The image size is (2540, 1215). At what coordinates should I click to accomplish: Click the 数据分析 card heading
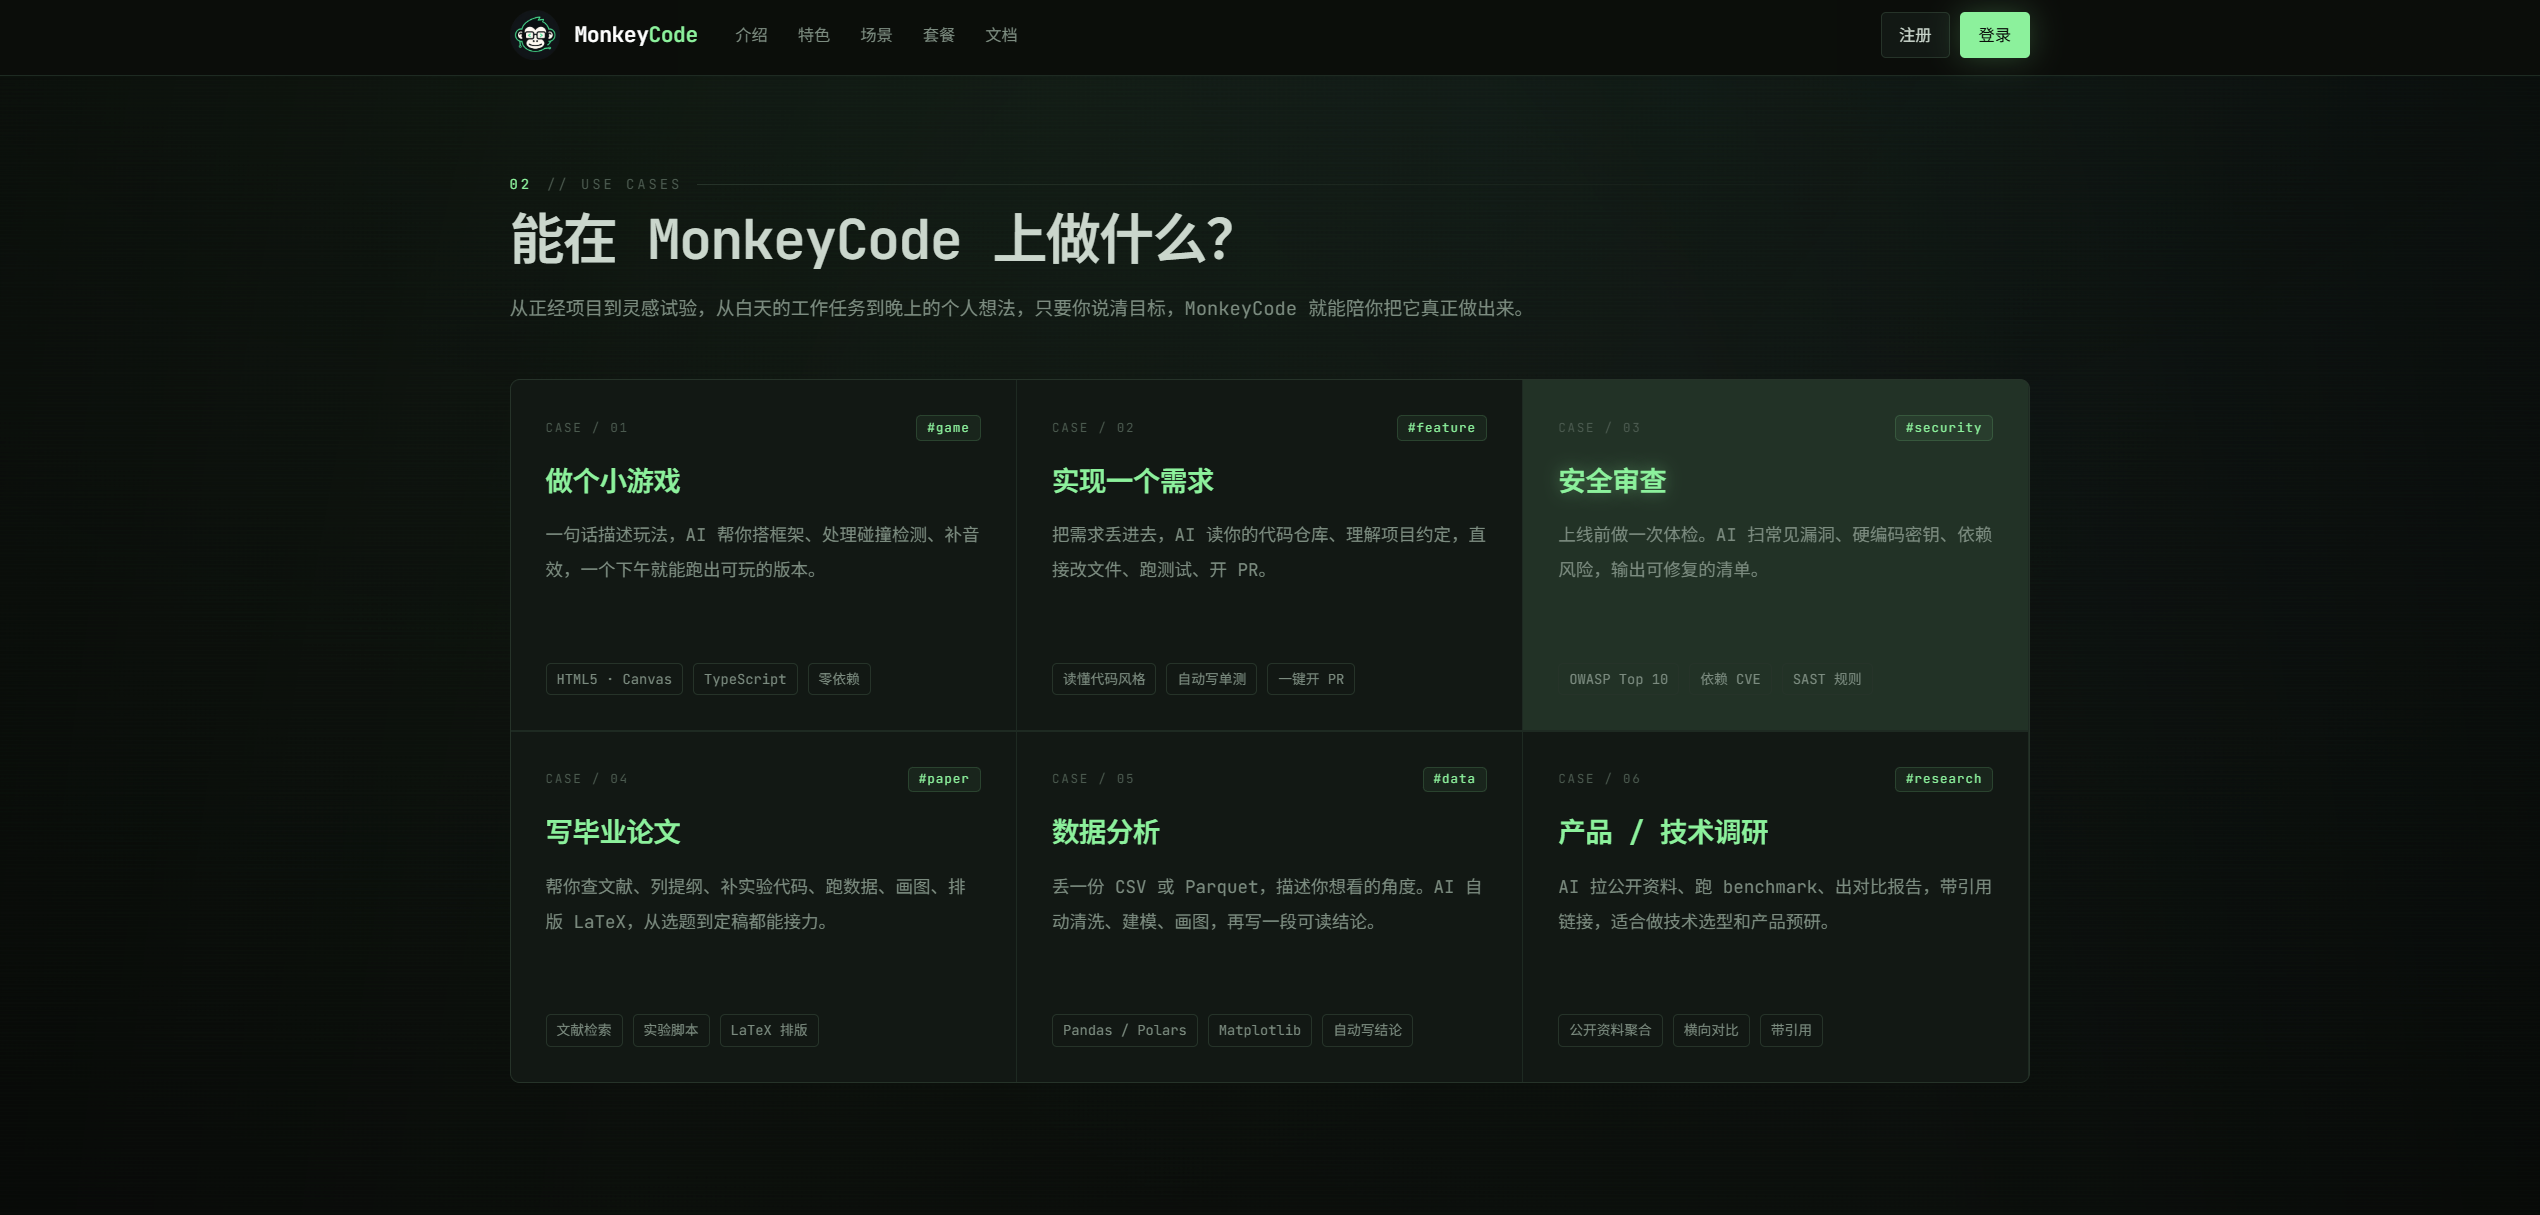[x=1105, y=832]
